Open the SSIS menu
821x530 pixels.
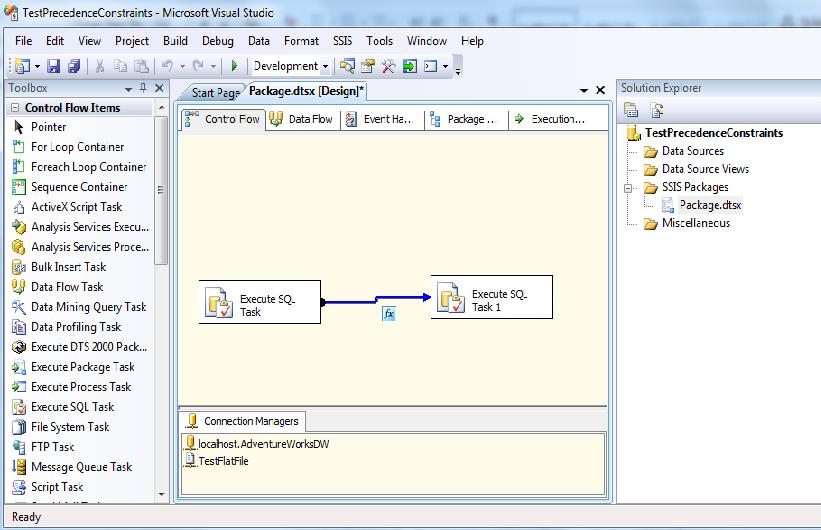(x=342, y=41)
